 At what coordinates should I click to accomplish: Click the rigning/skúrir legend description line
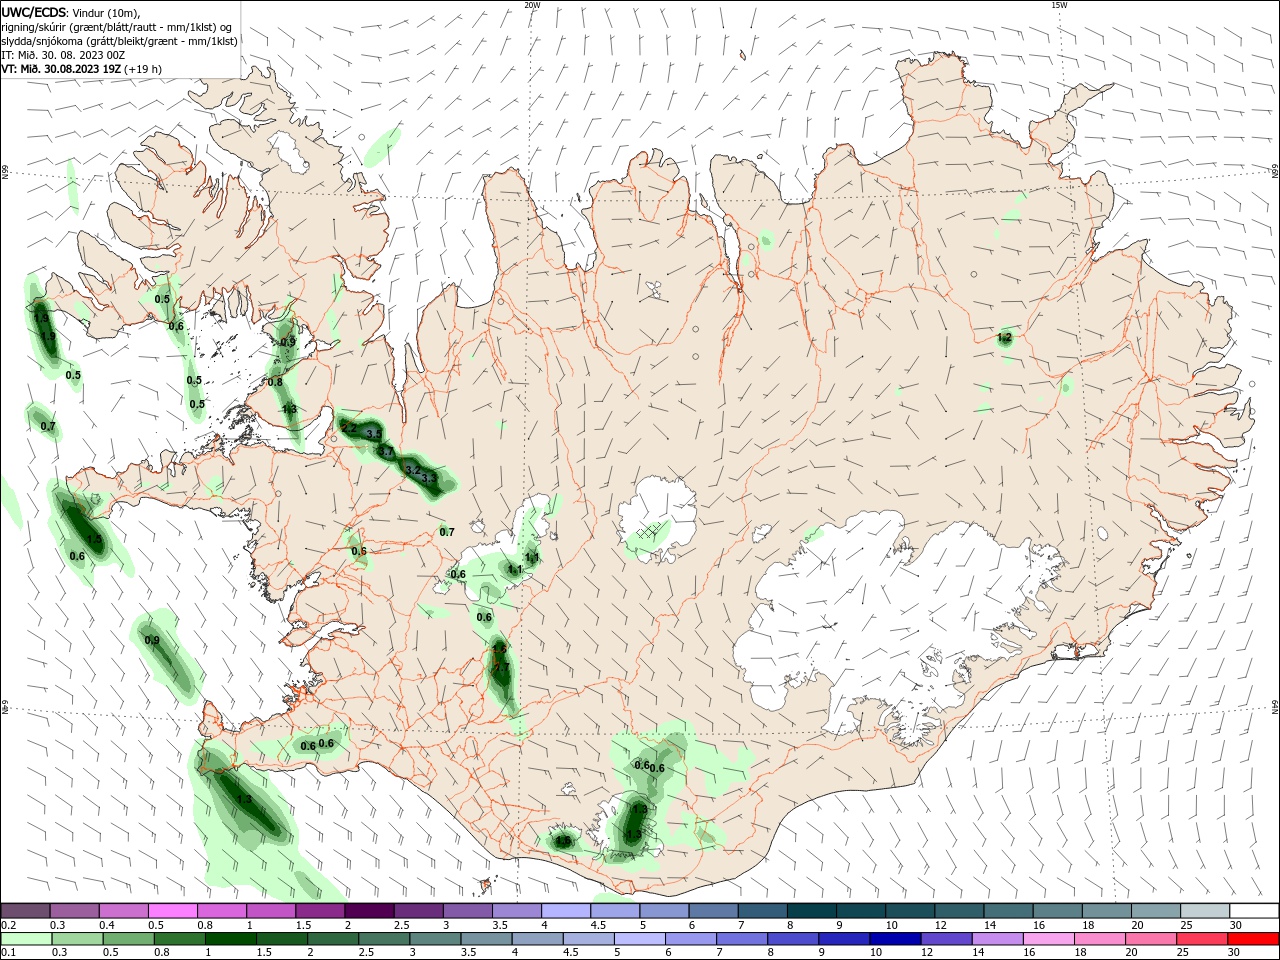117,26
